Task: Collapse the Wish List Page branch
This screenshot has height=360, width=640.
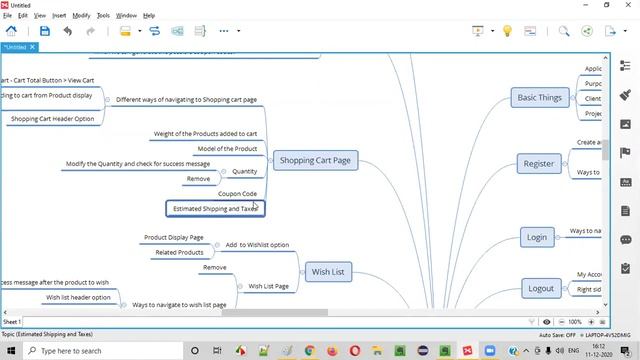Action: tap(240, 287)
